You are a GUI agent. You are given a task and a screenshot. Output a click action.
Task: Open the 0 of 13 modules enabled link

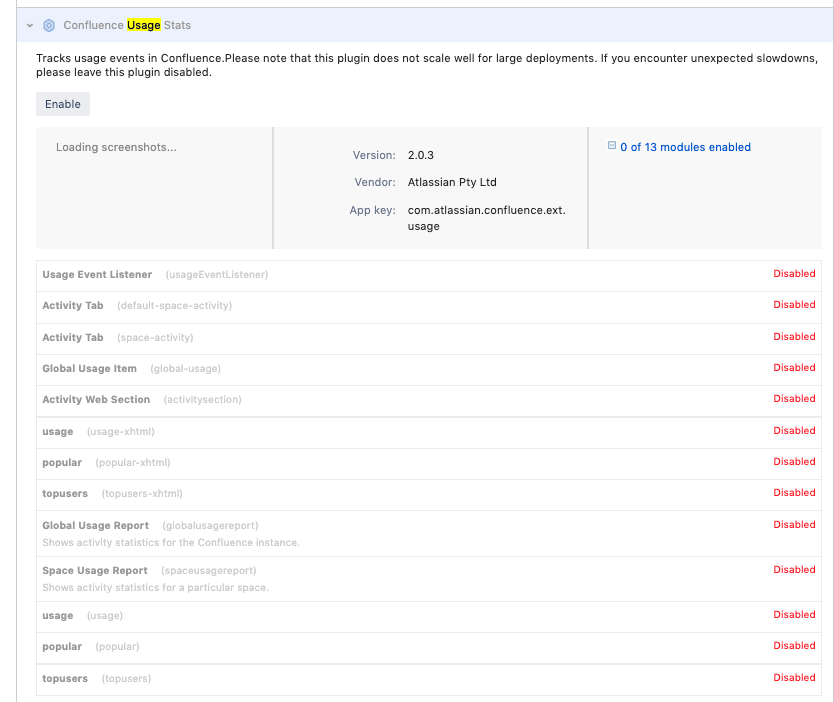tap(685, 147)
